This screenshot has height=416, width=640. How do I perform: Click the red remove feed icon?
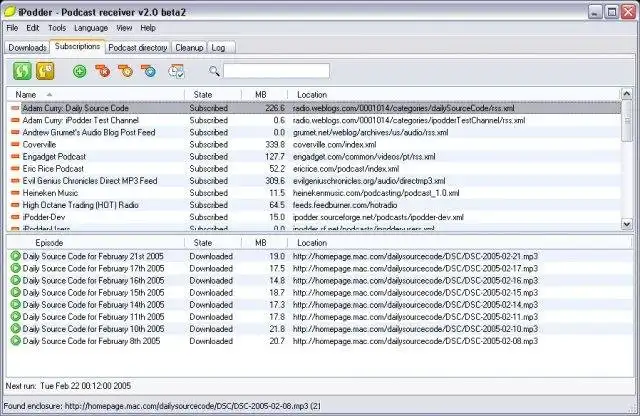pos(103,71)
